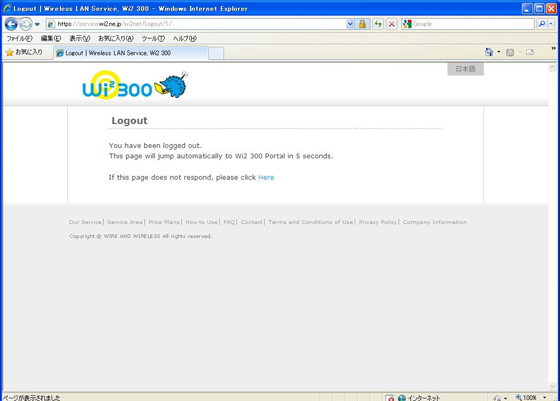Viewport: 560px width, 401px height.
Task: Expand the address bar URL history dropdown
Action: [x=350, y=24]
